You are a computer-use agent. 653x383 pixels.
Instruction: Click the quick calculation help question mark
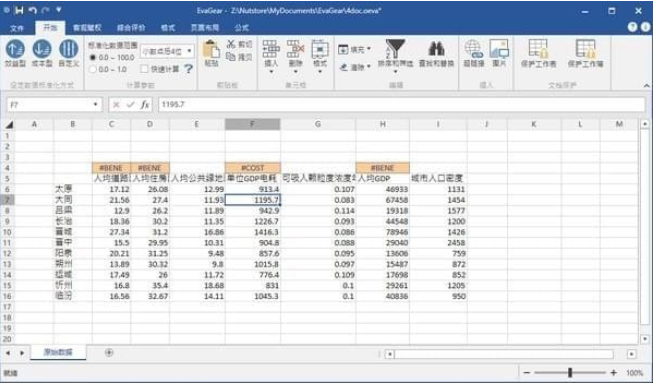pos(189,68)
